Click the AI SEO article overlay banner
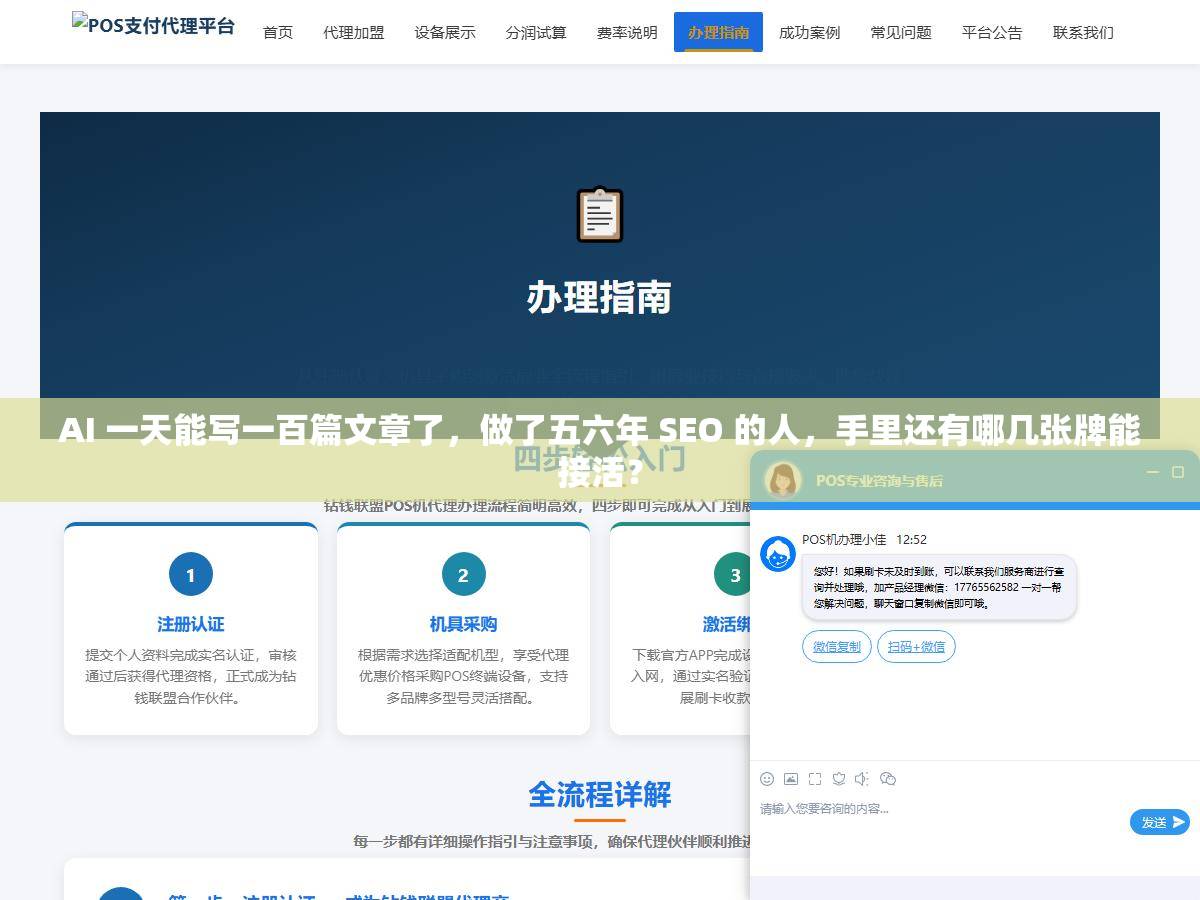Screen dimensions: 1200x900 [x=600, y=450]
